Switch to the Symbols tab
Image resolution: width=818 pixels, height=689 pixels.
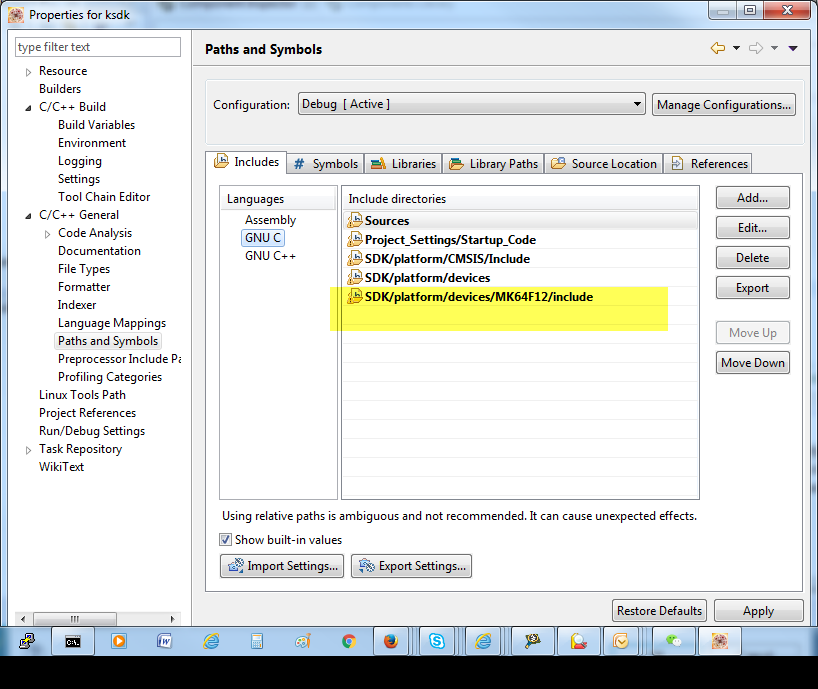tap(326, 164)
